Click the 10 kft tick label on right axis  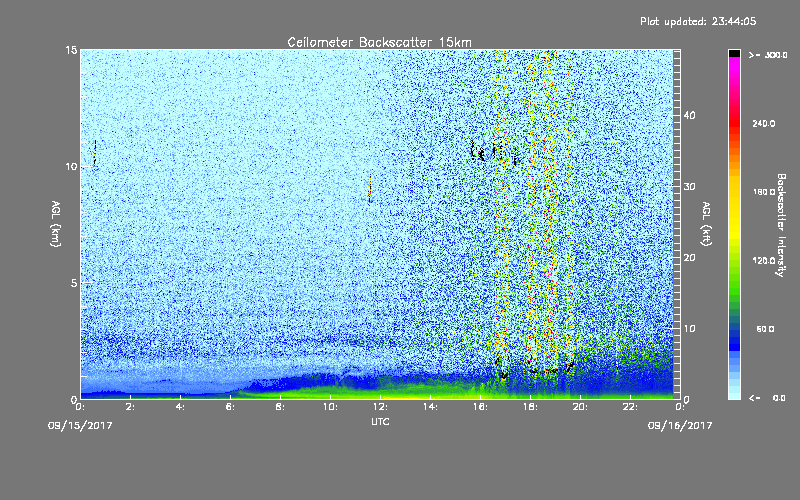[689, 329]
